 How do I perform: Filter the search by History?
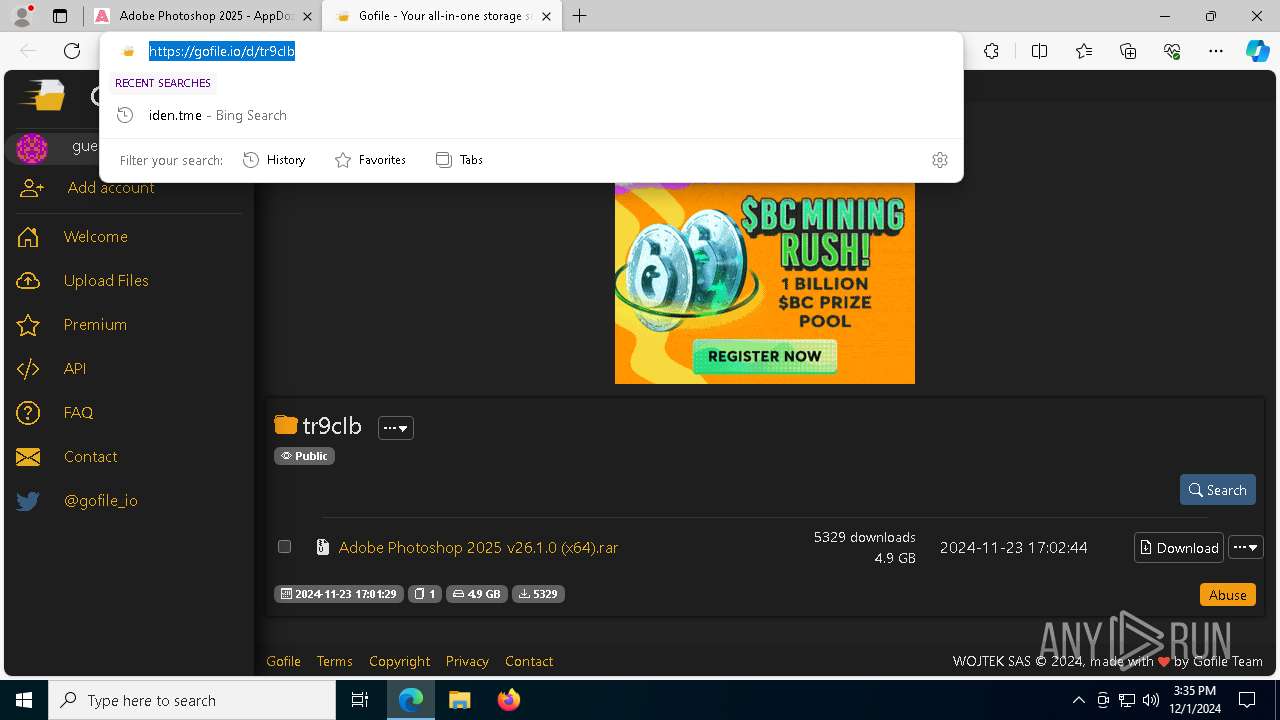(x=274, y=160)
